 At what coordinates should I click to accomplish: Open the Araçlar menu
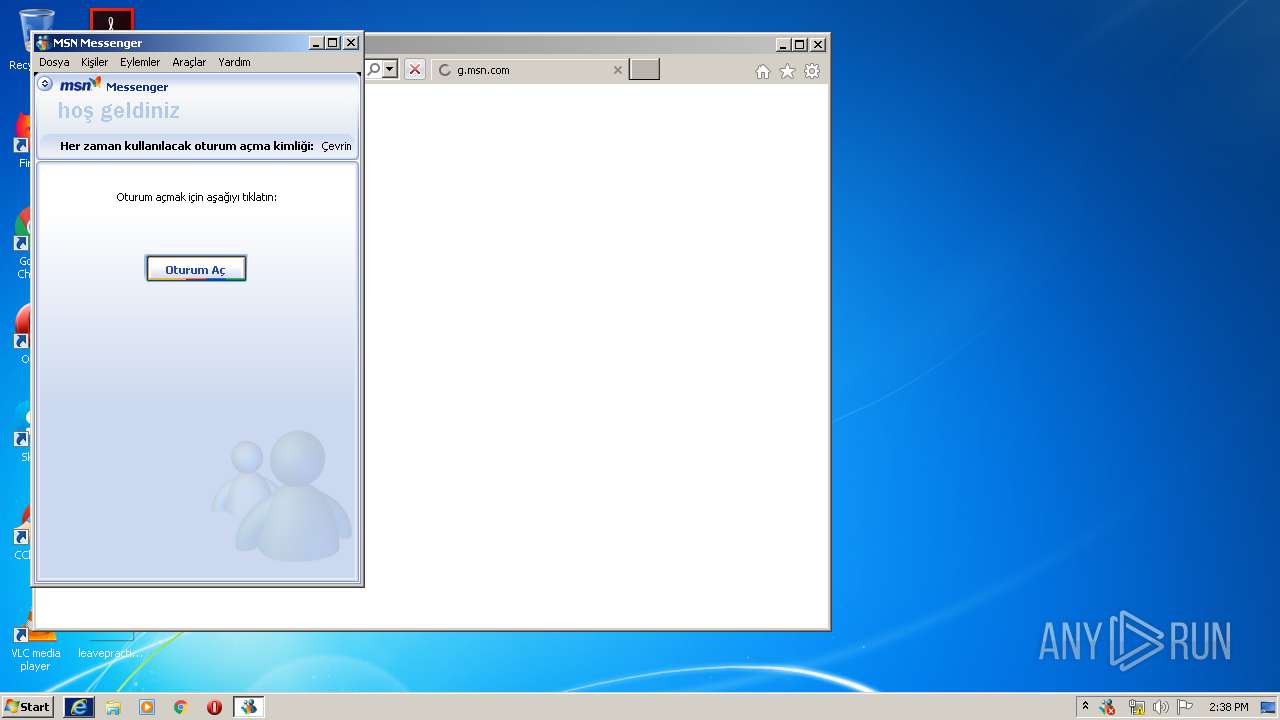tap(189, 62)
